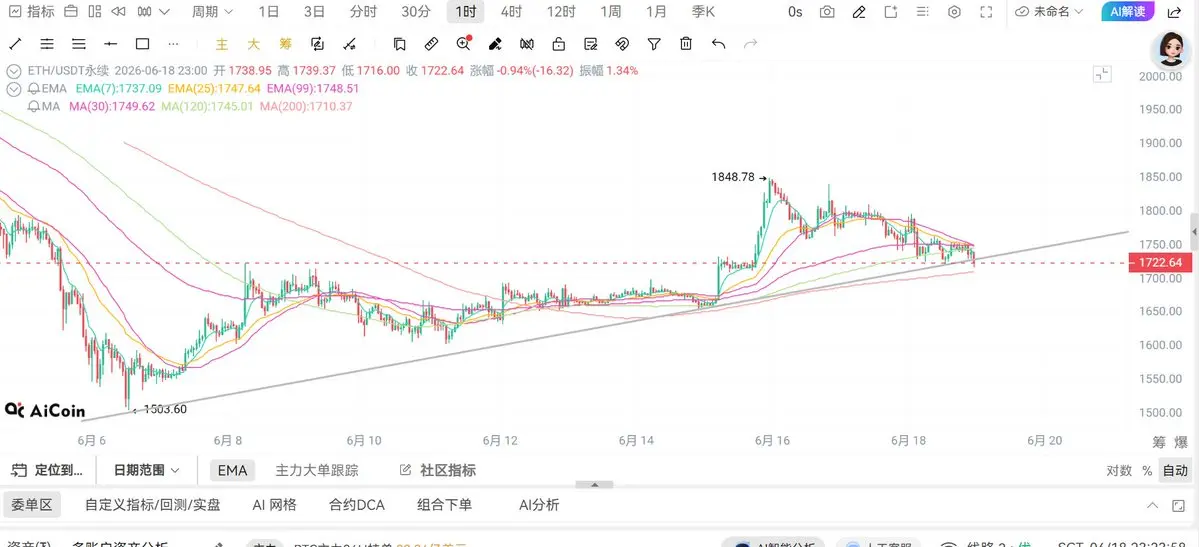Switch to the 1日 timeframe
Image resolution: width=1199 pixels, height=547 pixels.
point(268,11)
